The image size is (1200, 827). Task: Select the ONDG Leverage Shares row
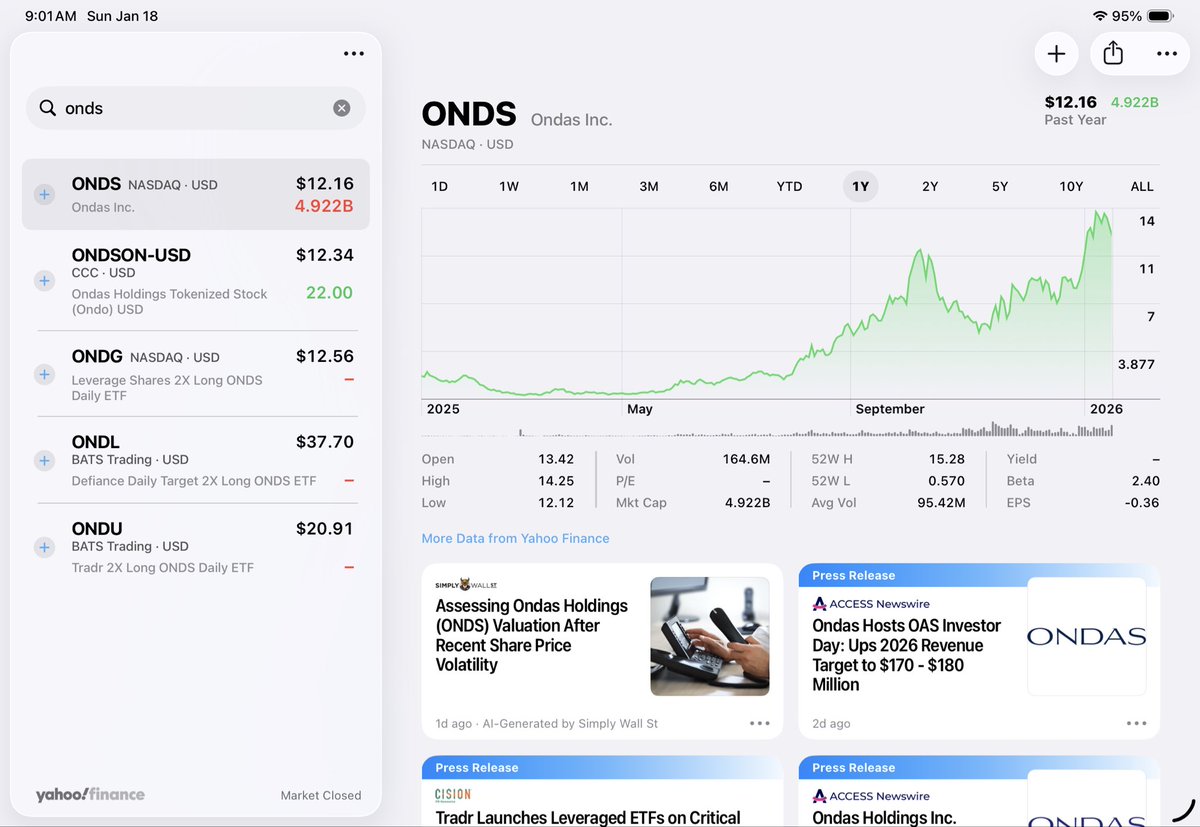click(196, 374)
